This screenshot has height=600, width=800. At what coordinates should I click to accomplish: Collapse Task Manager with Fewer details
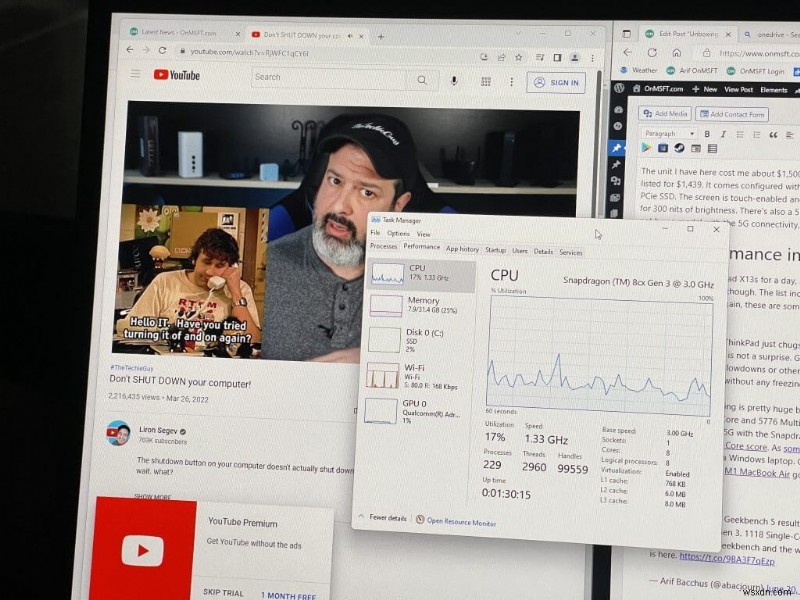pos(382,518)
